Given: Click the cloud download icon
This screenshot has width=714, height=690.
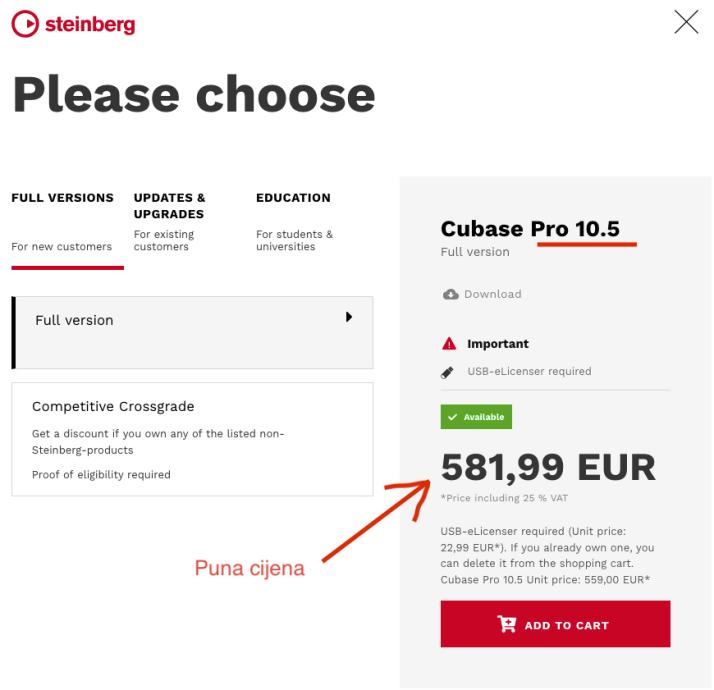Looking at the screenshot, I should coord(450,294).
